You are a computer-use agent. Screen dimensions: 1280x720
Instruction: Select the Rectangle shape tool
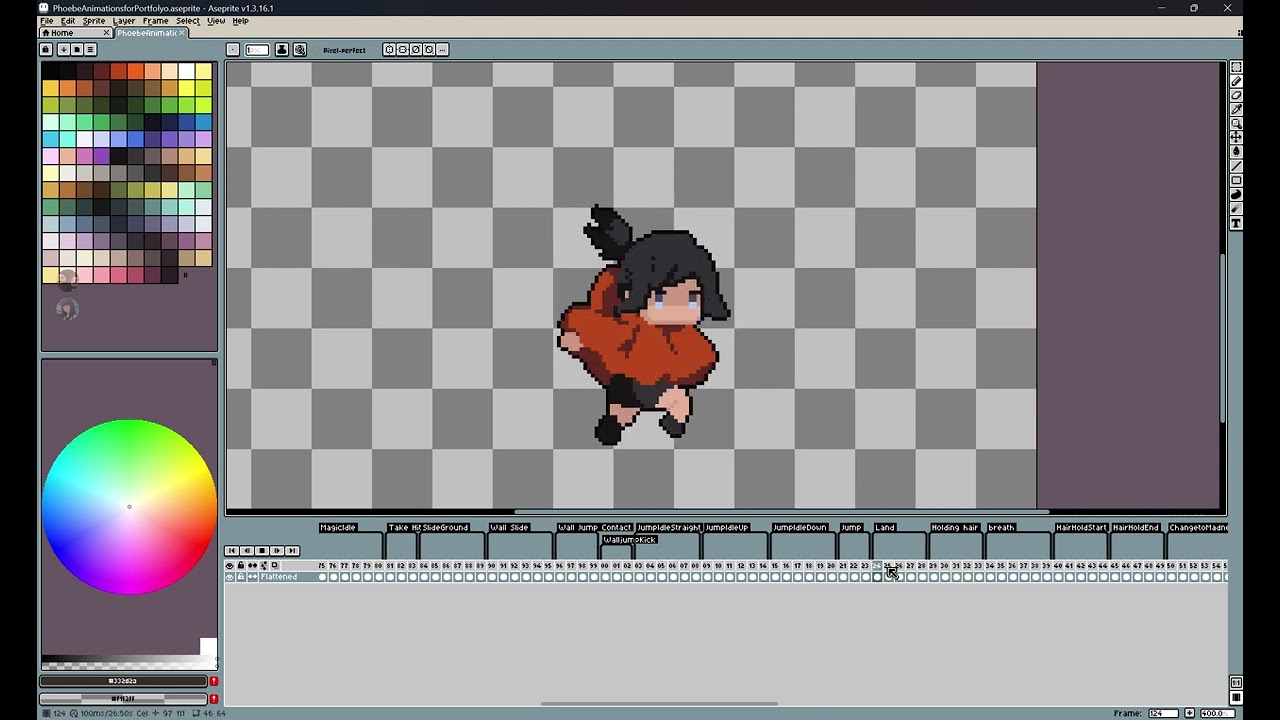pyautogui.click(x=1236, y=180)
